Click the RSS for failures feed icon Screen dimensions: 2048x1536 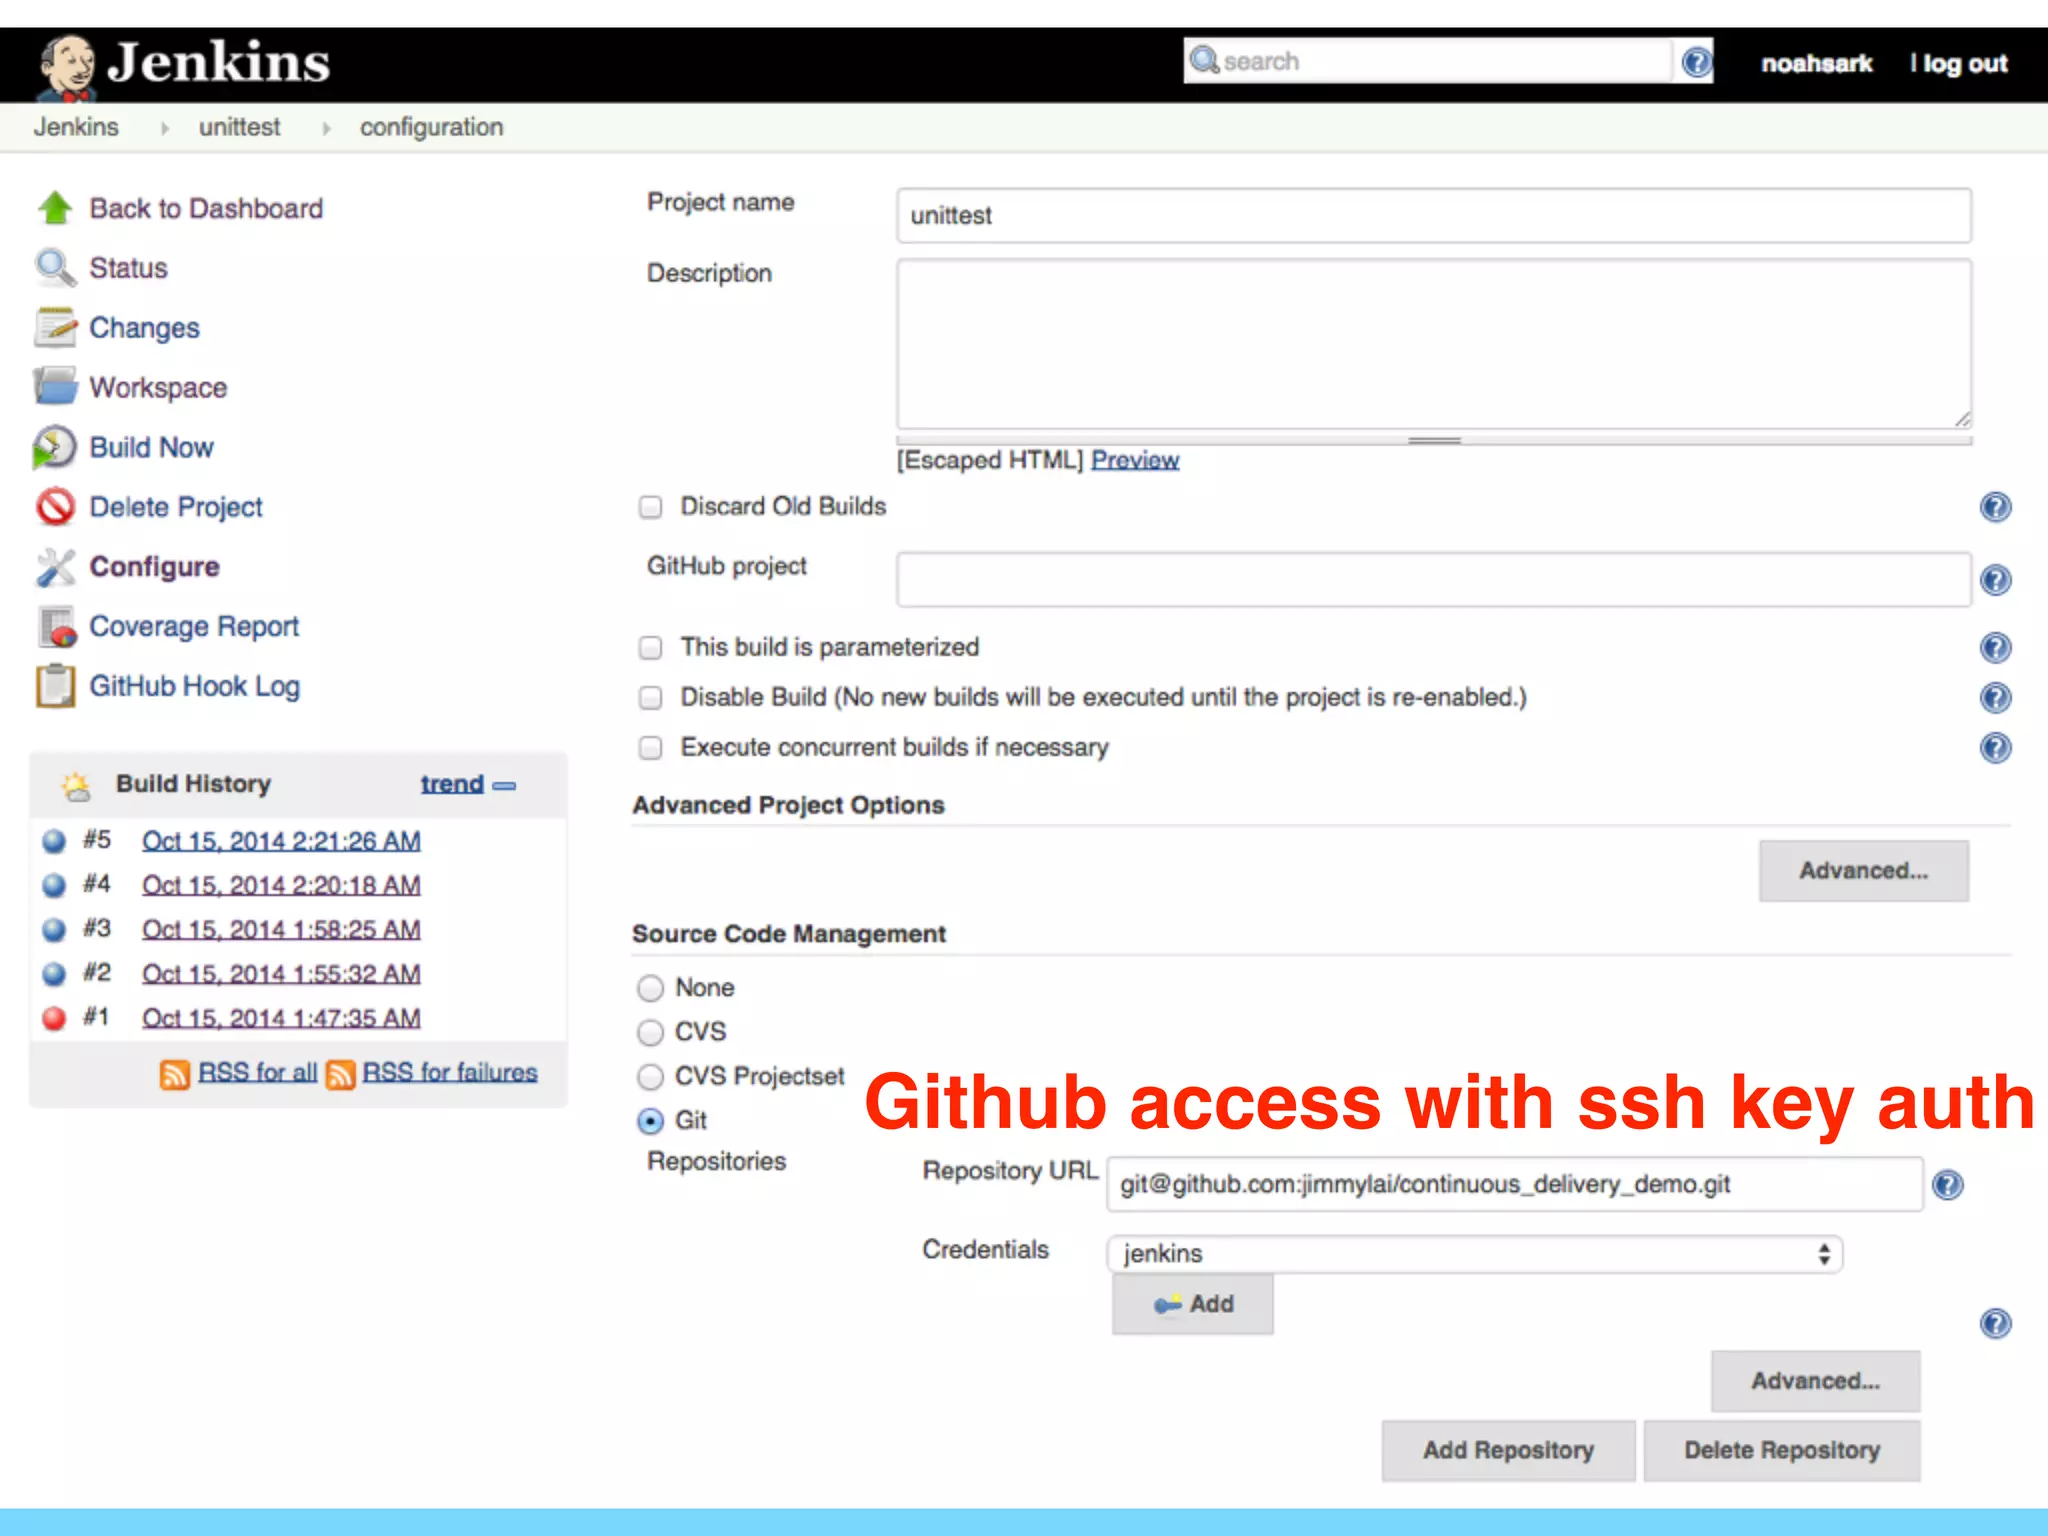(x=340, y=1074)
